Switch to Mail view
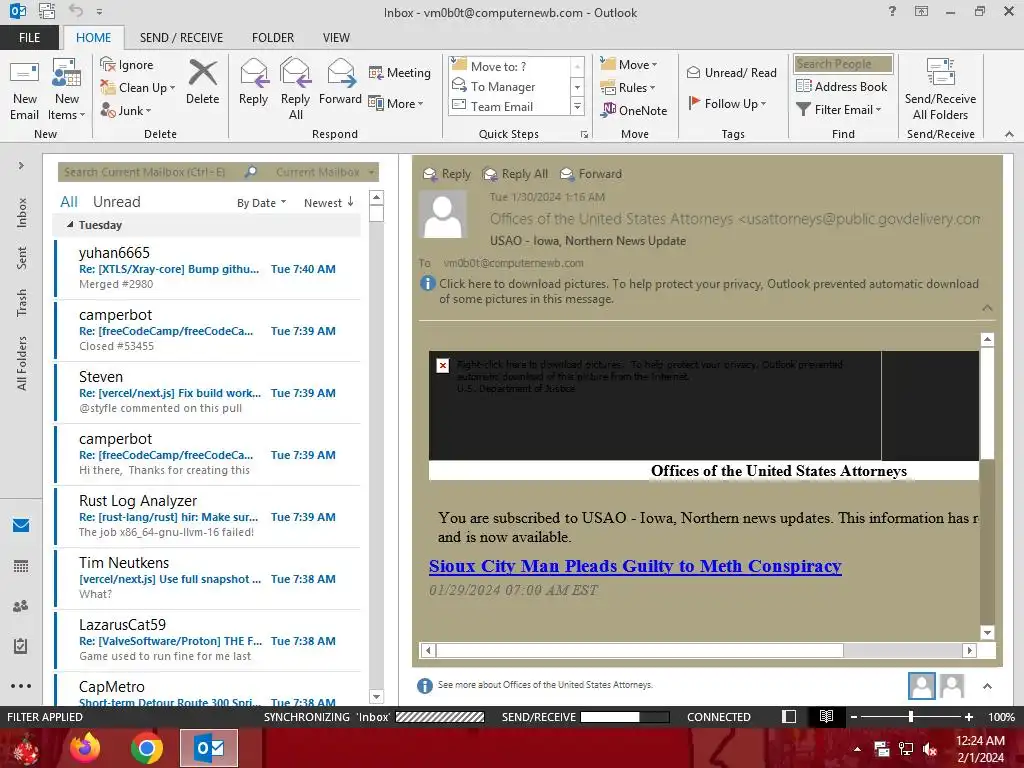Viewport: 1024px width, 768px height. 21,525
